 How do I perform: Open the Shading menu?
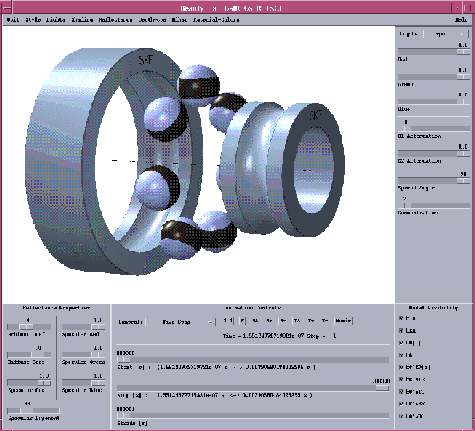pyautogui.click(x=82, y=20)
